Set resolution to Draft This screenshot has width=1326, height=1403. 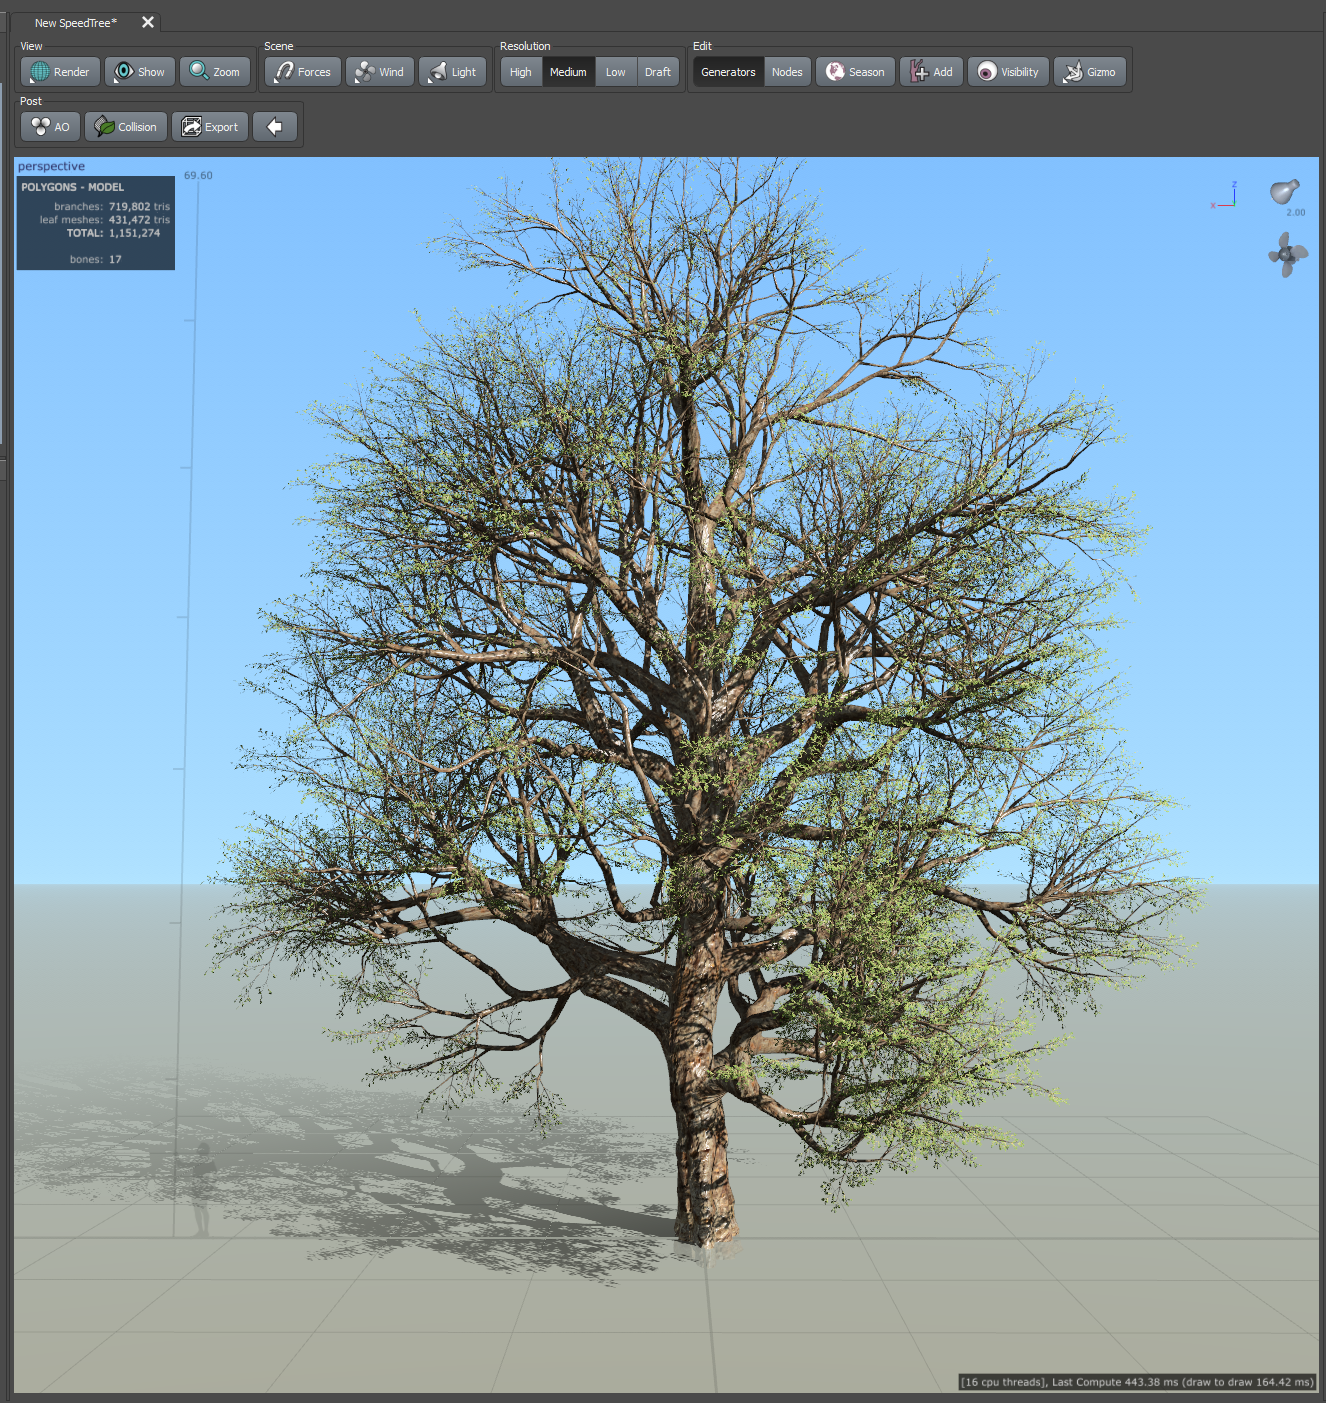(658, 72)
